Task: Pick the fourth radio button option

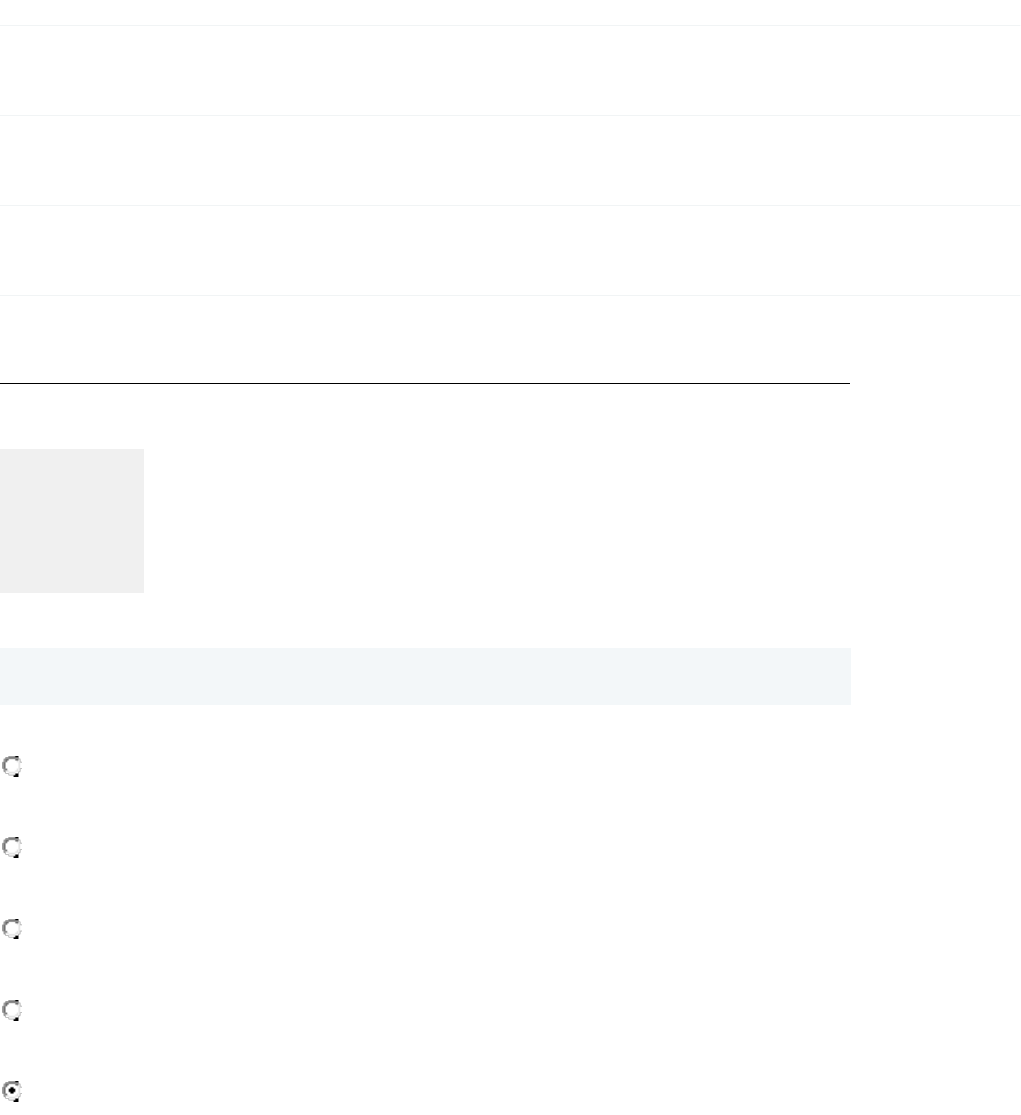Action: pos(12,1011)
